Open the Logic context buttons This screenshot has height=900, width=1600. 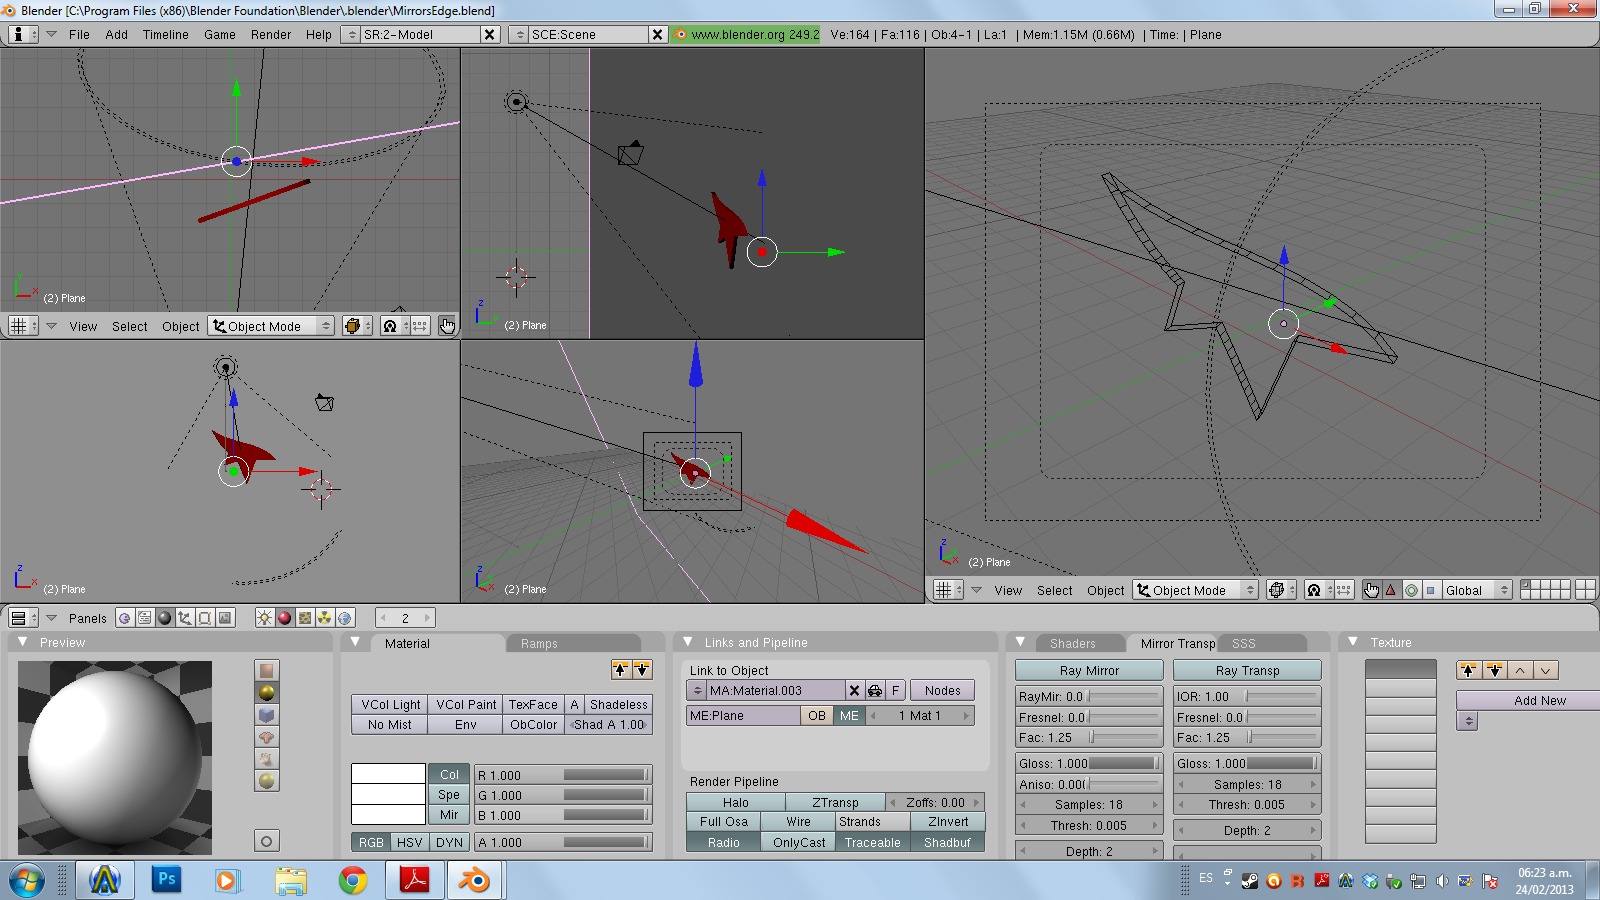(x=125, y=618)
